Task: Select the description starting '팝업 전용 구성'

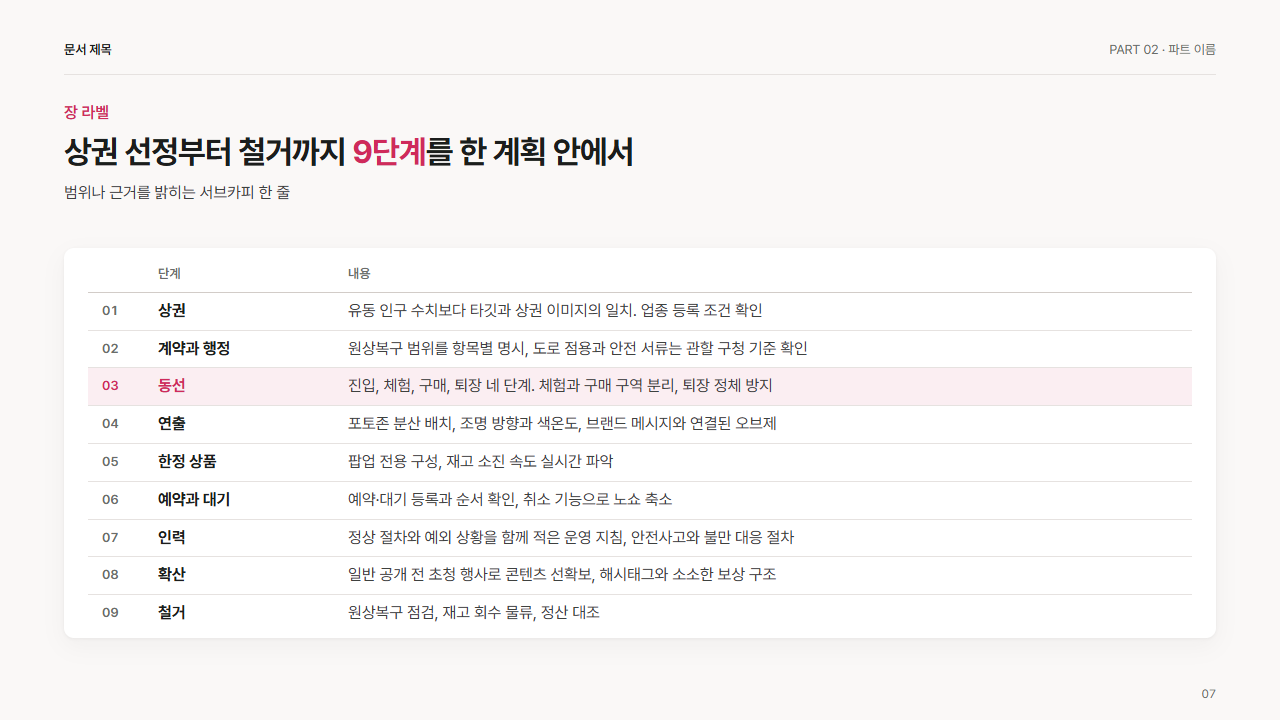Action: 480,462
